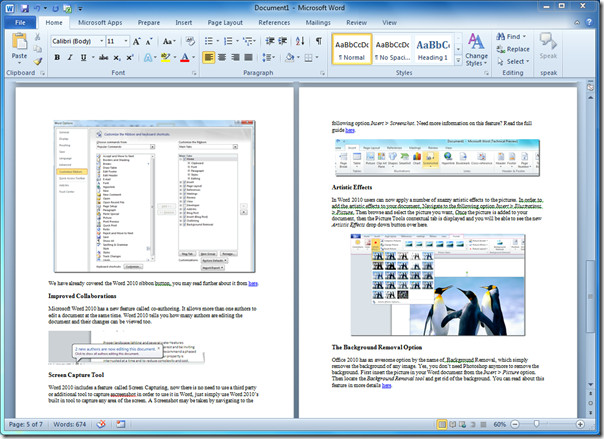This screenshot has width=604, height=439.
Task: Toggle underline formatting
Action: (83, 57)
